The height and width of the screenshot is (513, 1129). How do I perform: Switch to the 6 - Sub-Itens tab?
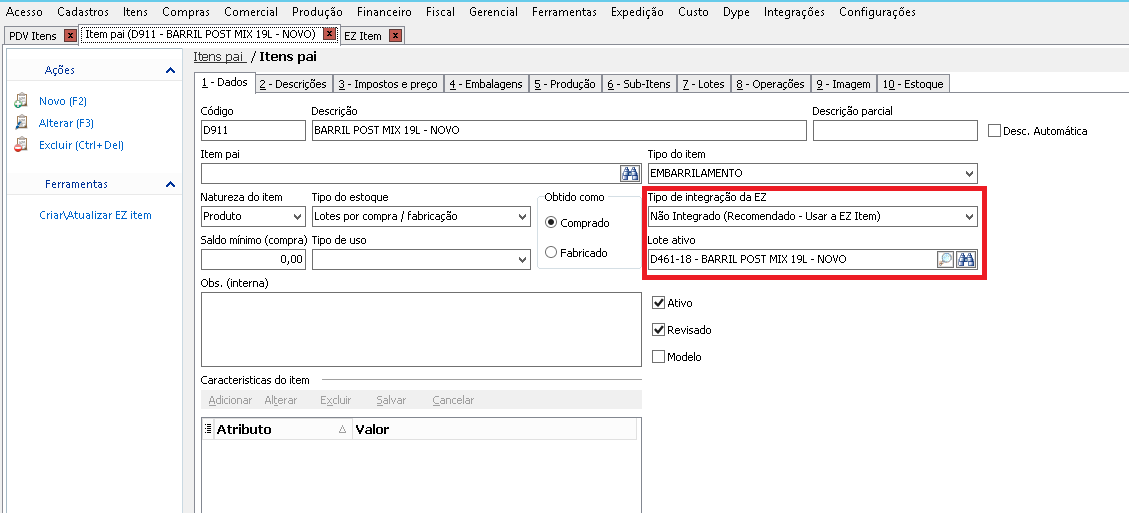click(639, 84)
